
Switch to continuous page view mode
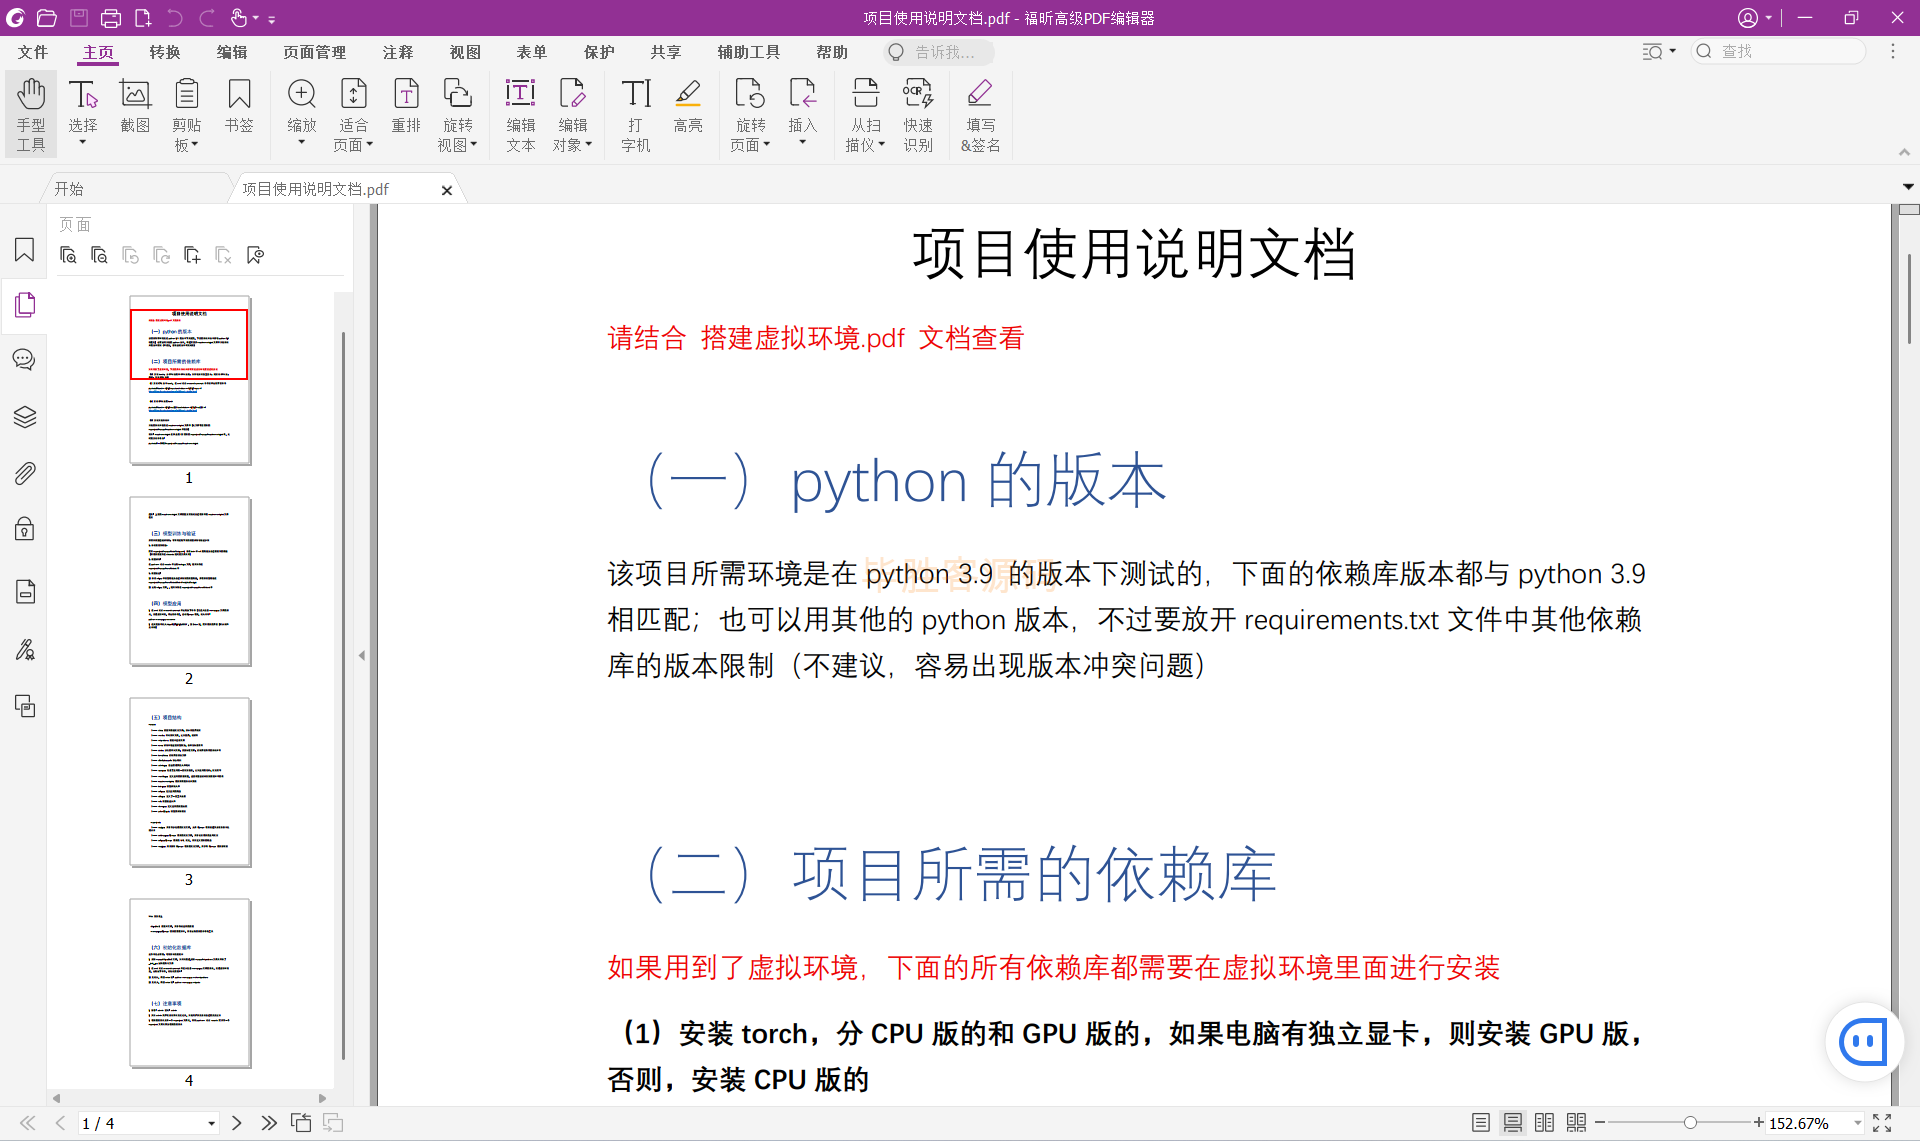(1513, 1123)
